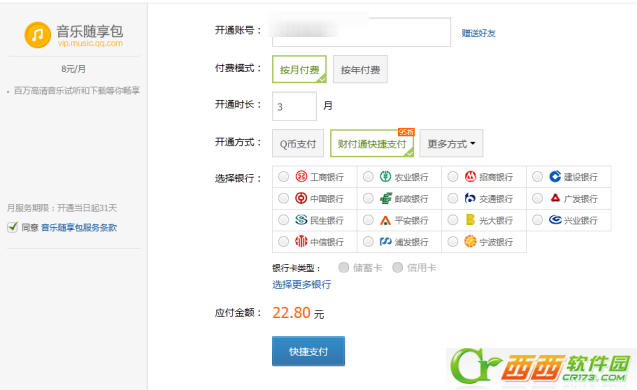Select the 按年付费 payment mode
Screen dimensions: 637x390
[x=360, y=69]
